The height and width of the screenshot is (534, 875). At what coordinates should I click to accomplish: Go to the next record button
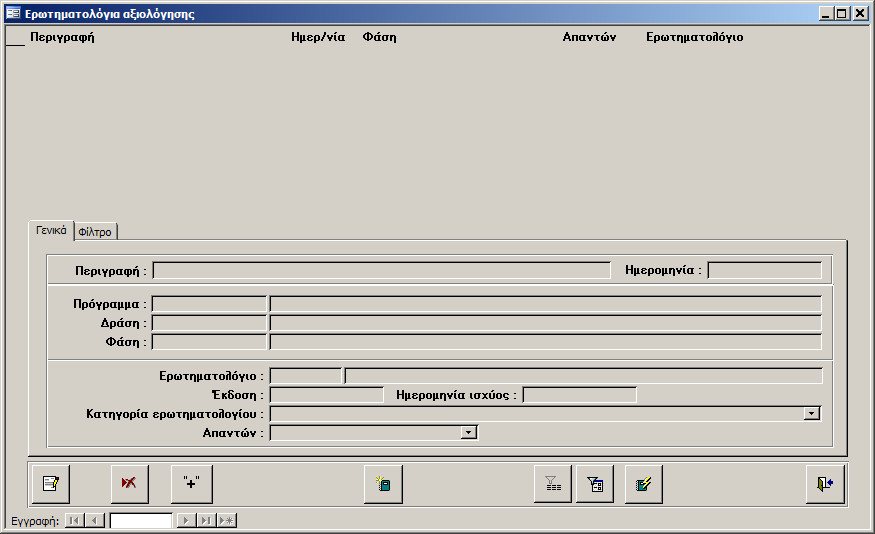186,521
